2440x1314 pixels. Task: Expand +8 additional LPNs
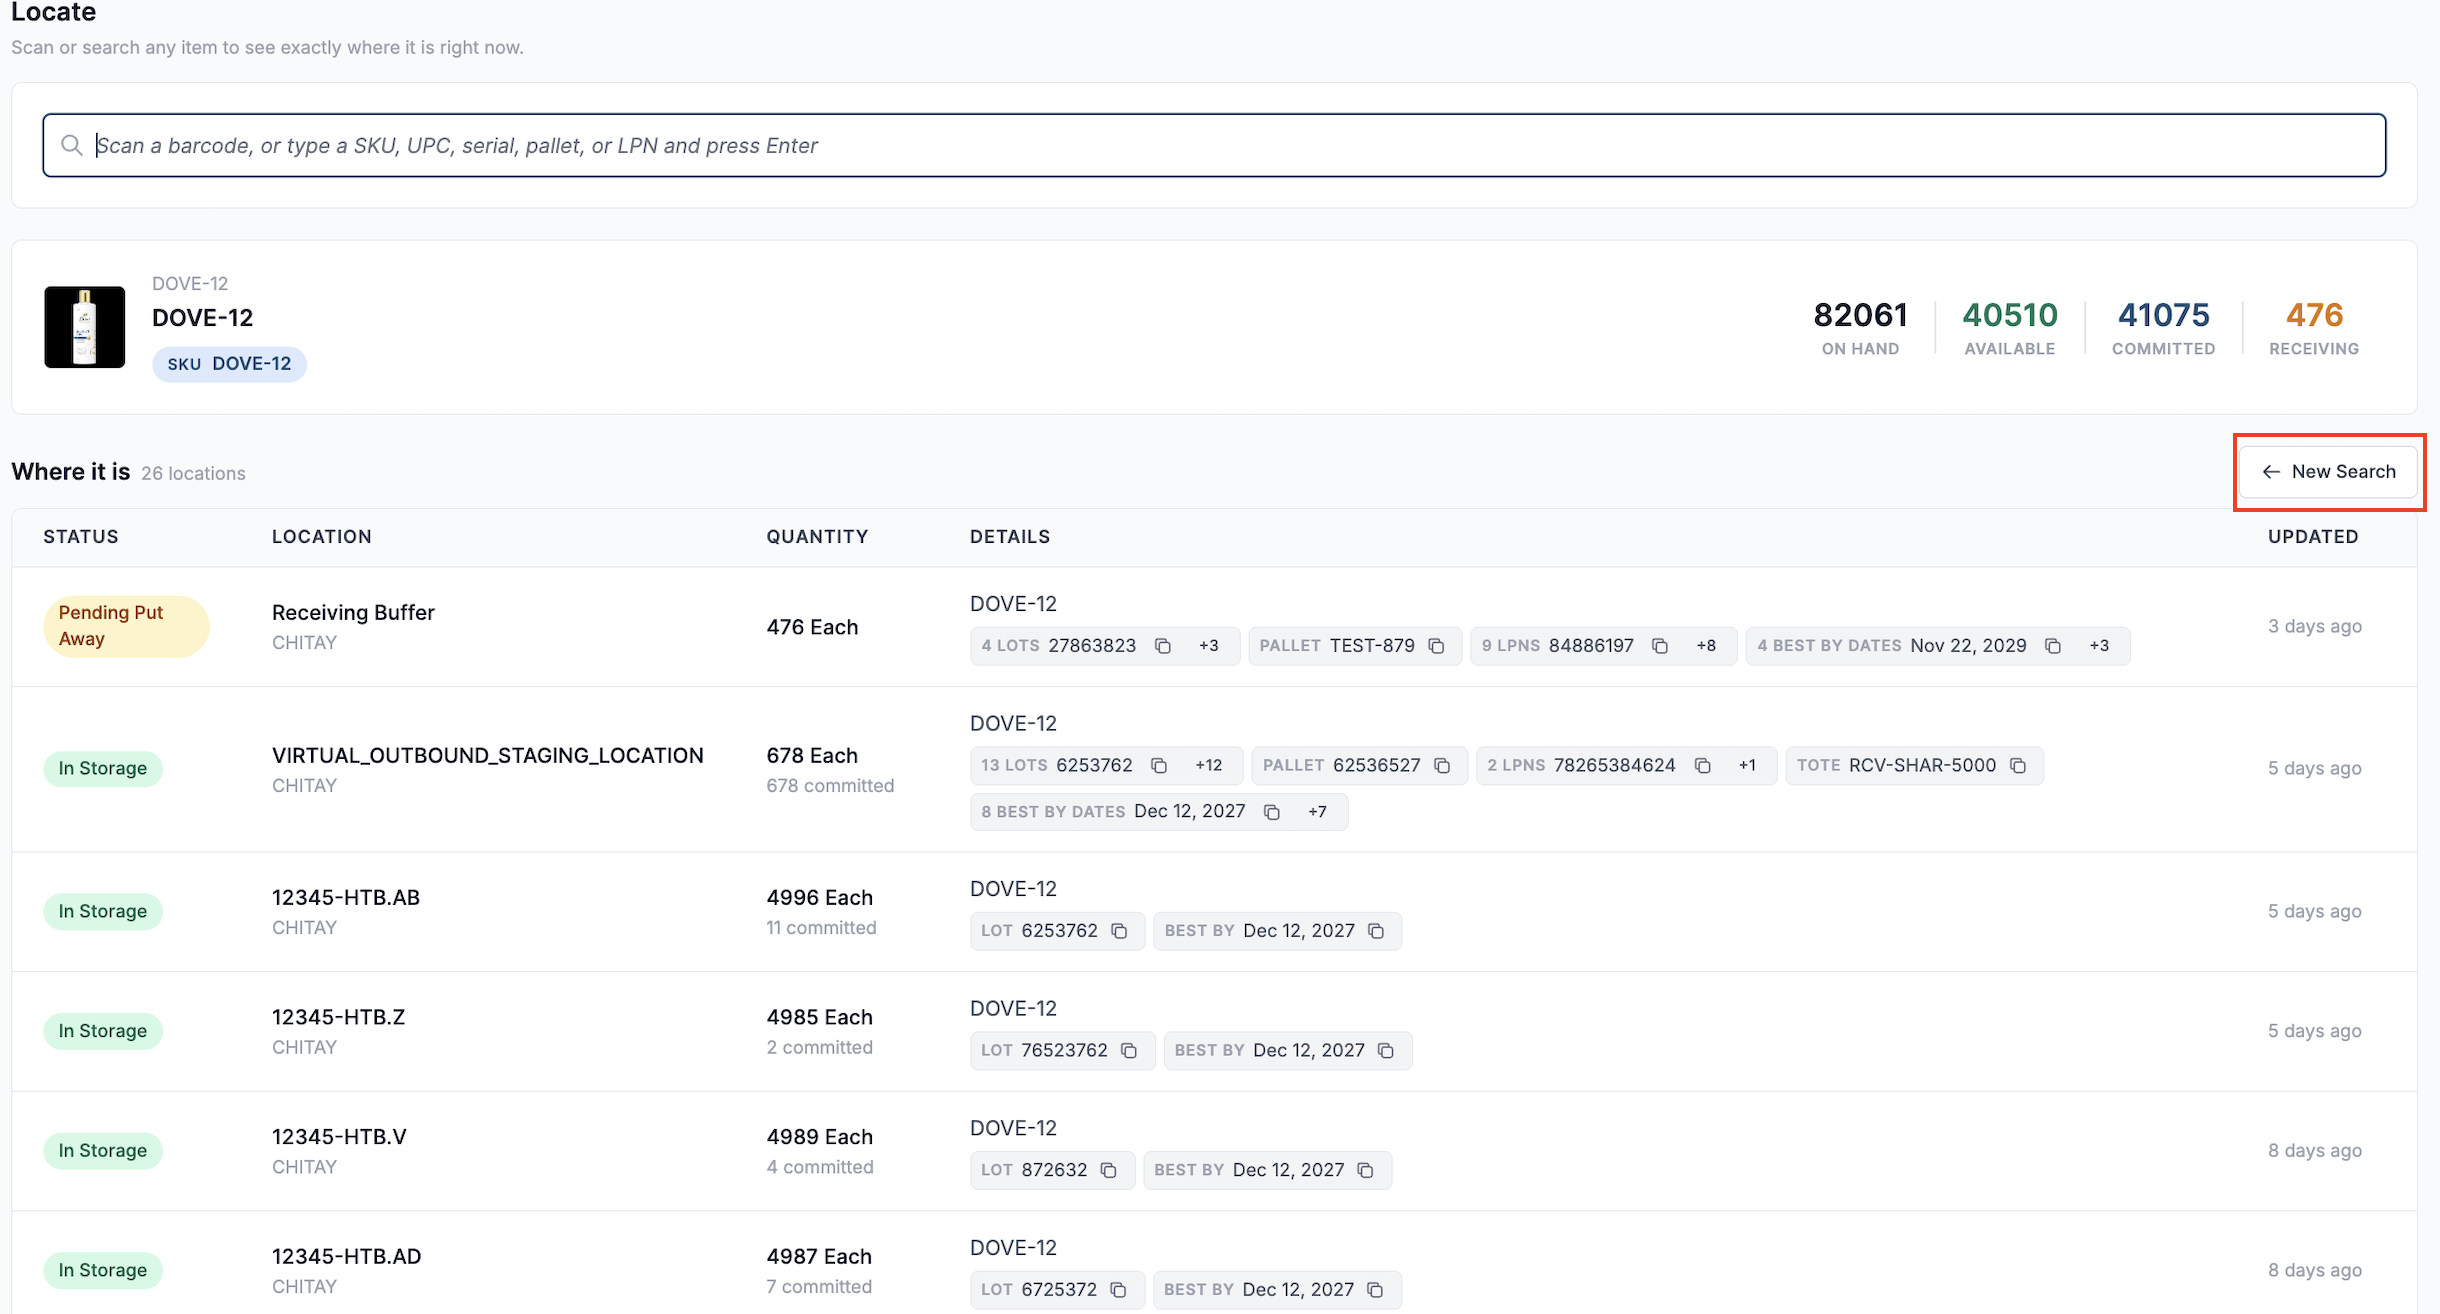pos(1706,646)
